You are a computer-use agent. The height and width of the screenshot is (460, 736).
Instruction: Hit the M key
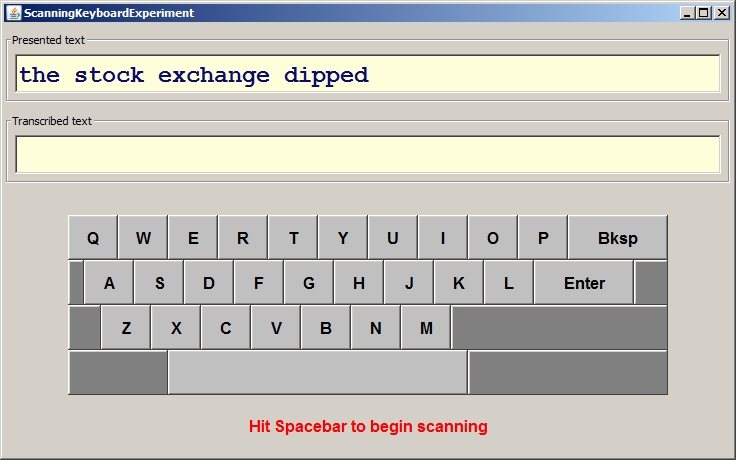point(426,328)
